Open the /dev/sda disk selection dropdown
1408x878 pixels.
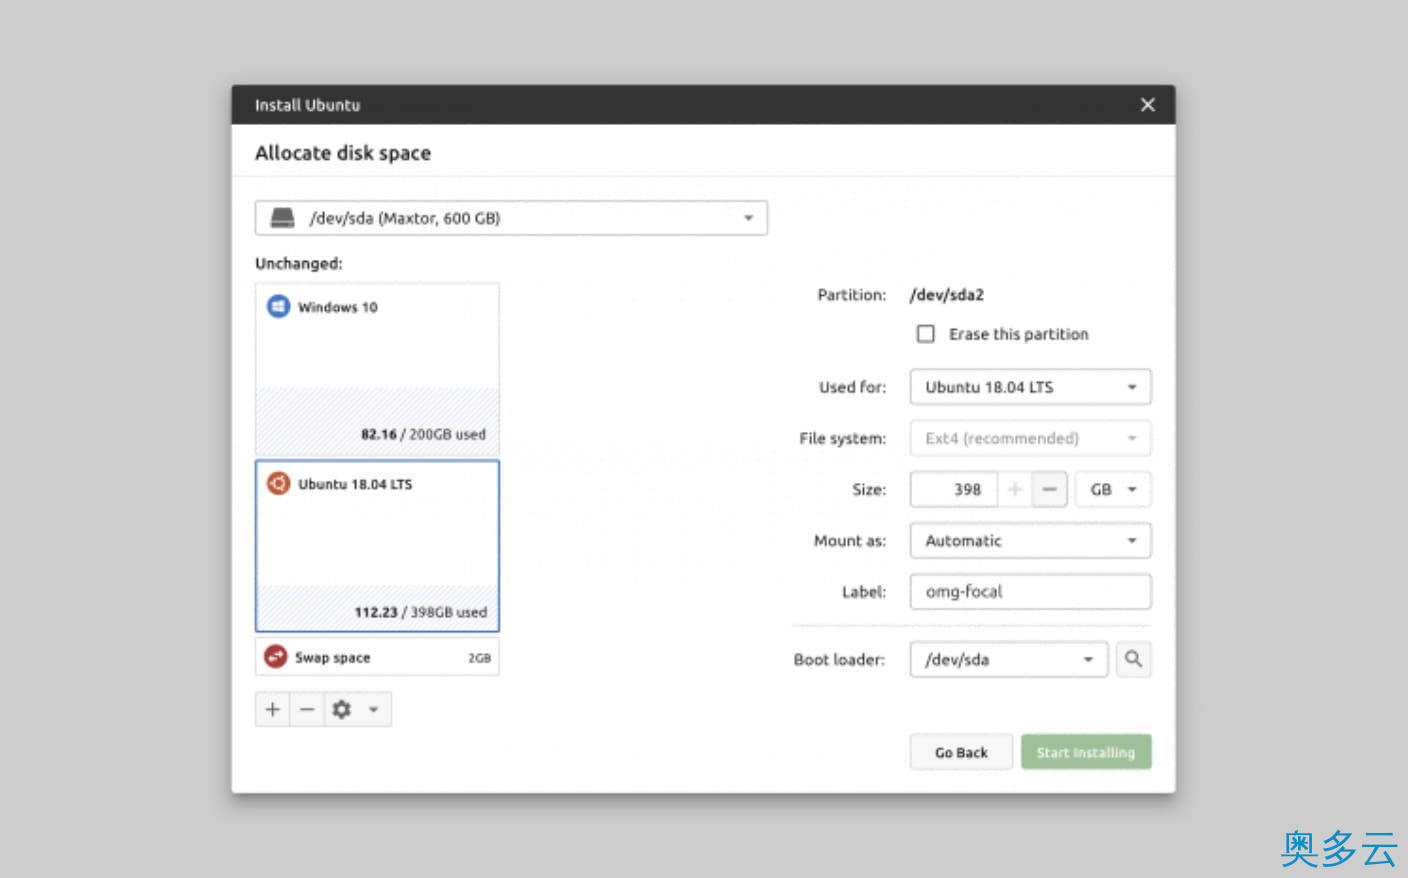tap(511, 218)
